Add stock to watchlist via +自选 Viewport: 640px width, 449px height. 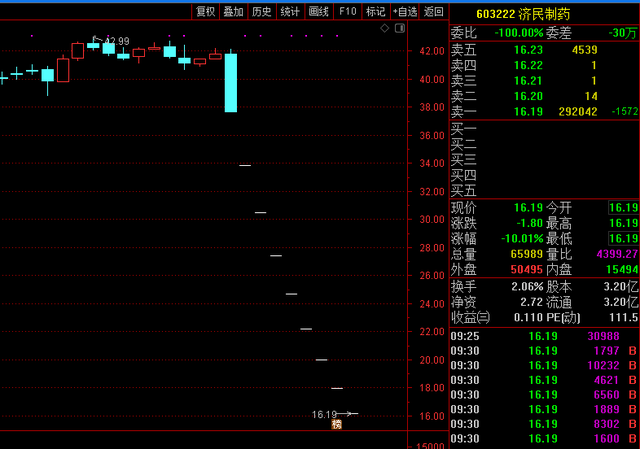405,12
